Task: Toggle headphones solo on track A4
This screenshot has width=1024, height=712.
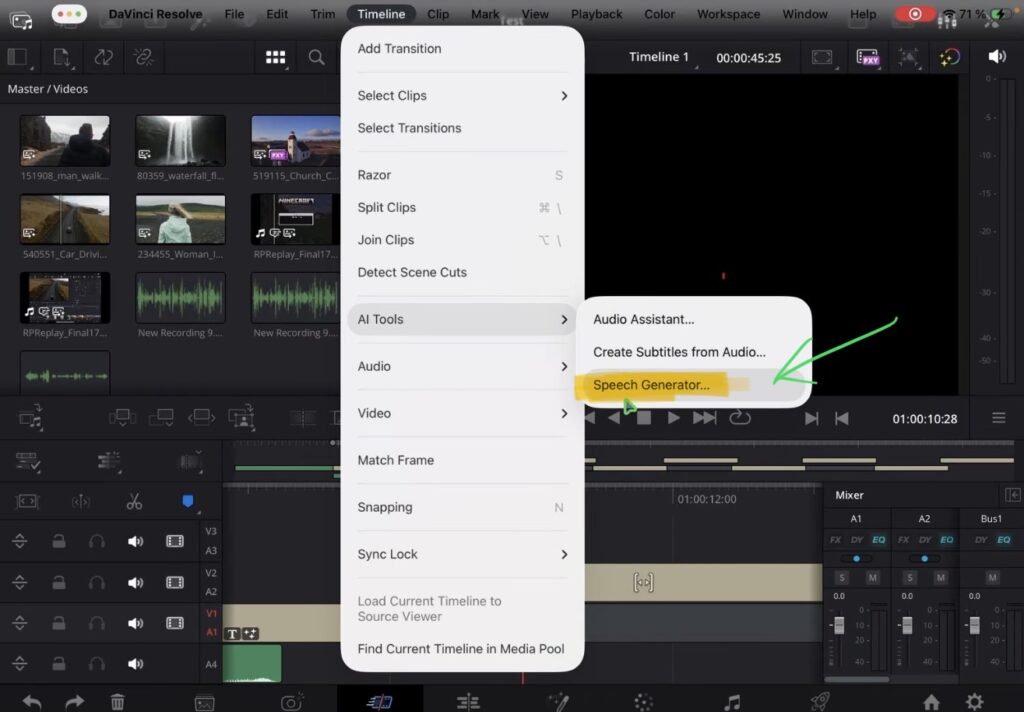Action: pos(97,664)
